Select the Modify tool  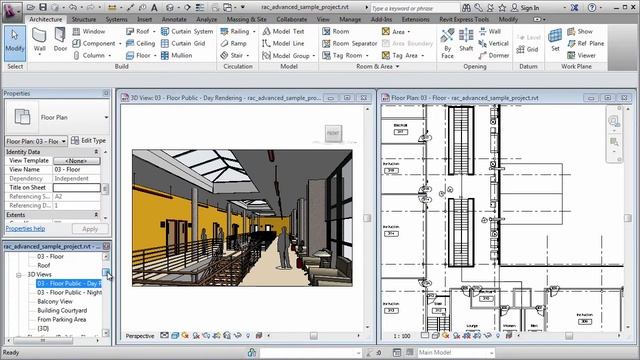coord(15,43)
